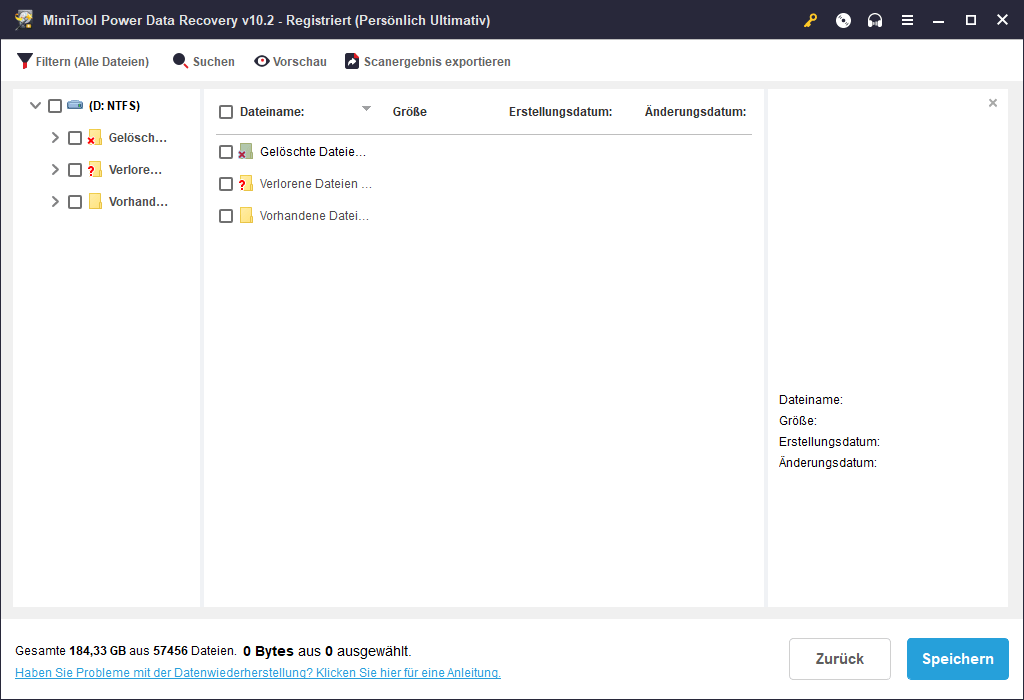
Task: Check the D: NTFS drive checkbox
Action: [55, 106]
